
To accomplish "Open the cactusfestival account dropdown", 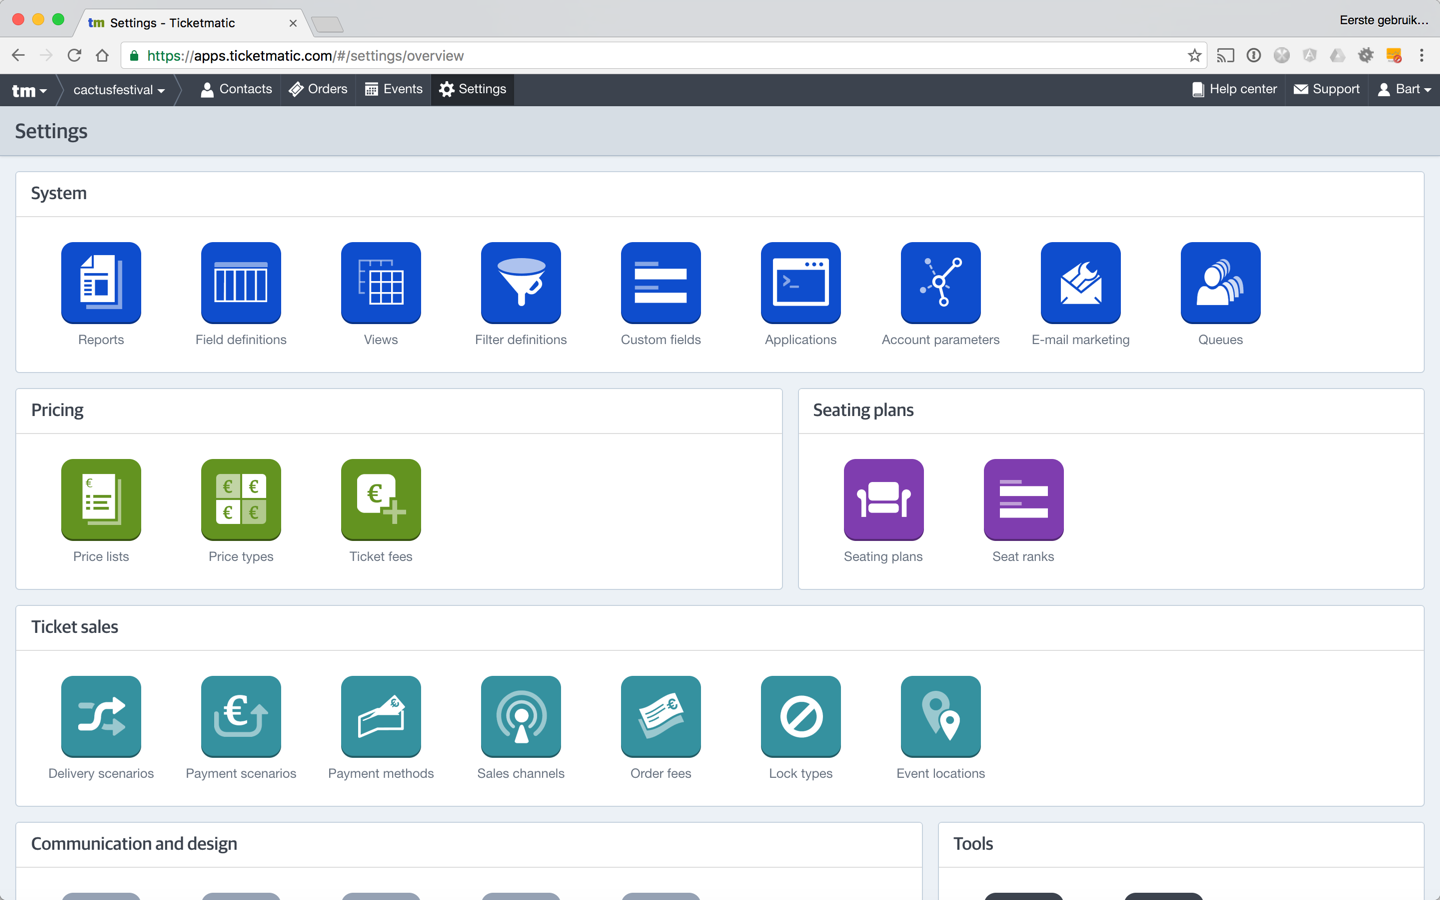I will pos(119,90).
